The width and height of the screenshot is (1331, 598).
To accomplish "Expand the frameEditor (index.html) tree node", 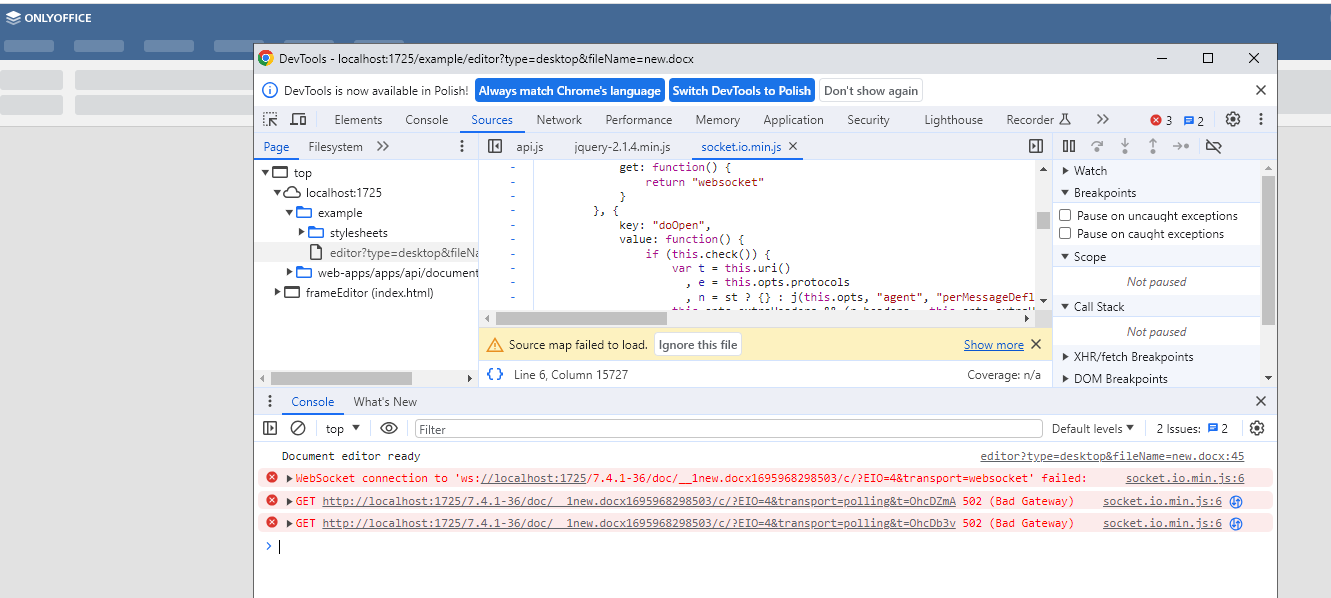I will 279,293.
